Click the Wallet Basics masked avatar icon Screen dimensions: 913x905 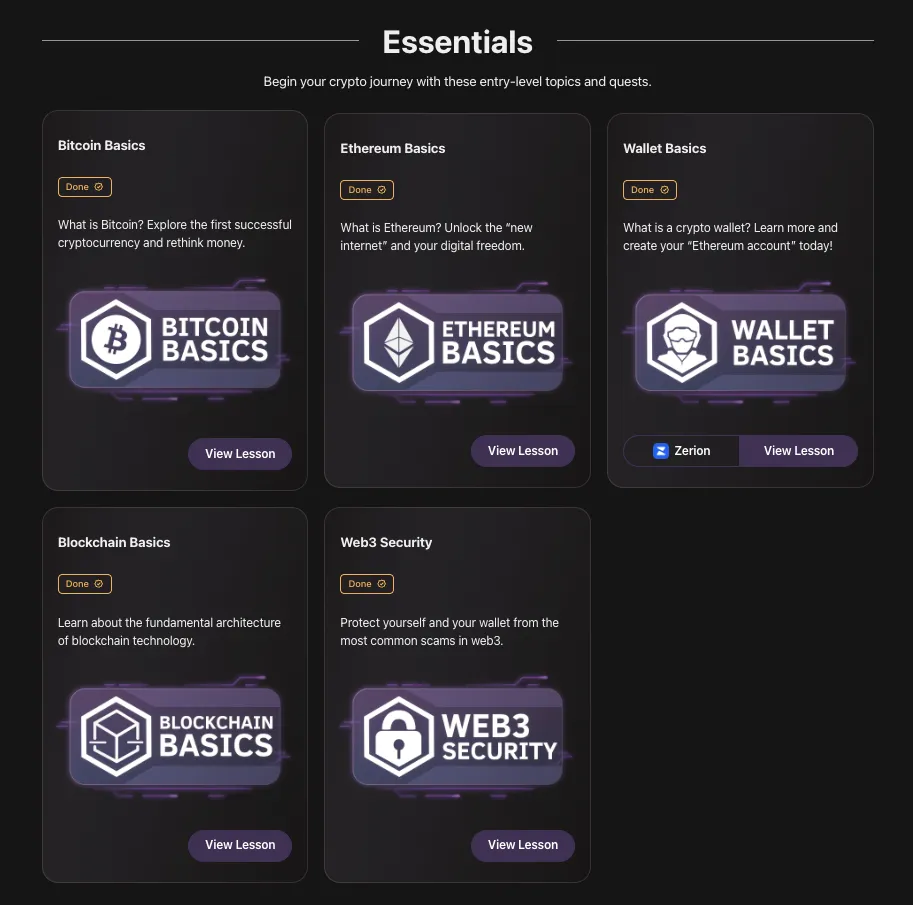[682, 342]
